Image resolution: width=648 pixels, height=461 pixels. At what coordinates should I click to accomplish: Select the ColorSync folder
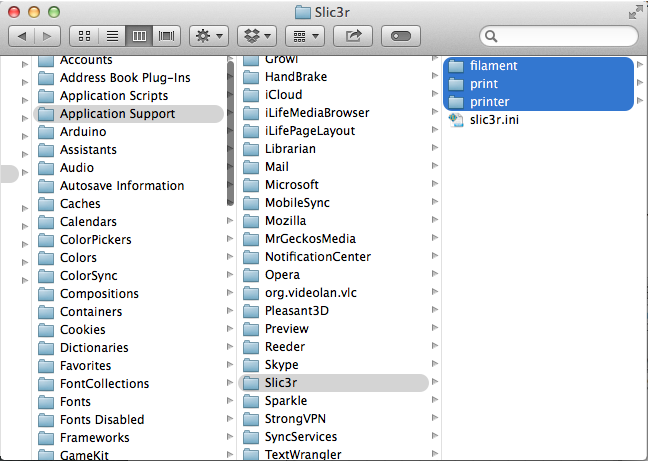(128, 276)
